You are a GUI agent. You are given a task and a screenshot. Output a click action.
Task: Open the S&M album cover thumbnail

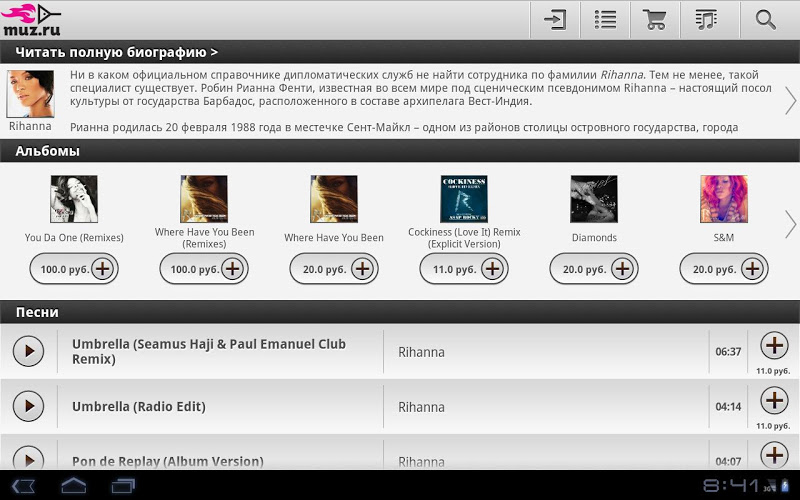click(723, 199)
